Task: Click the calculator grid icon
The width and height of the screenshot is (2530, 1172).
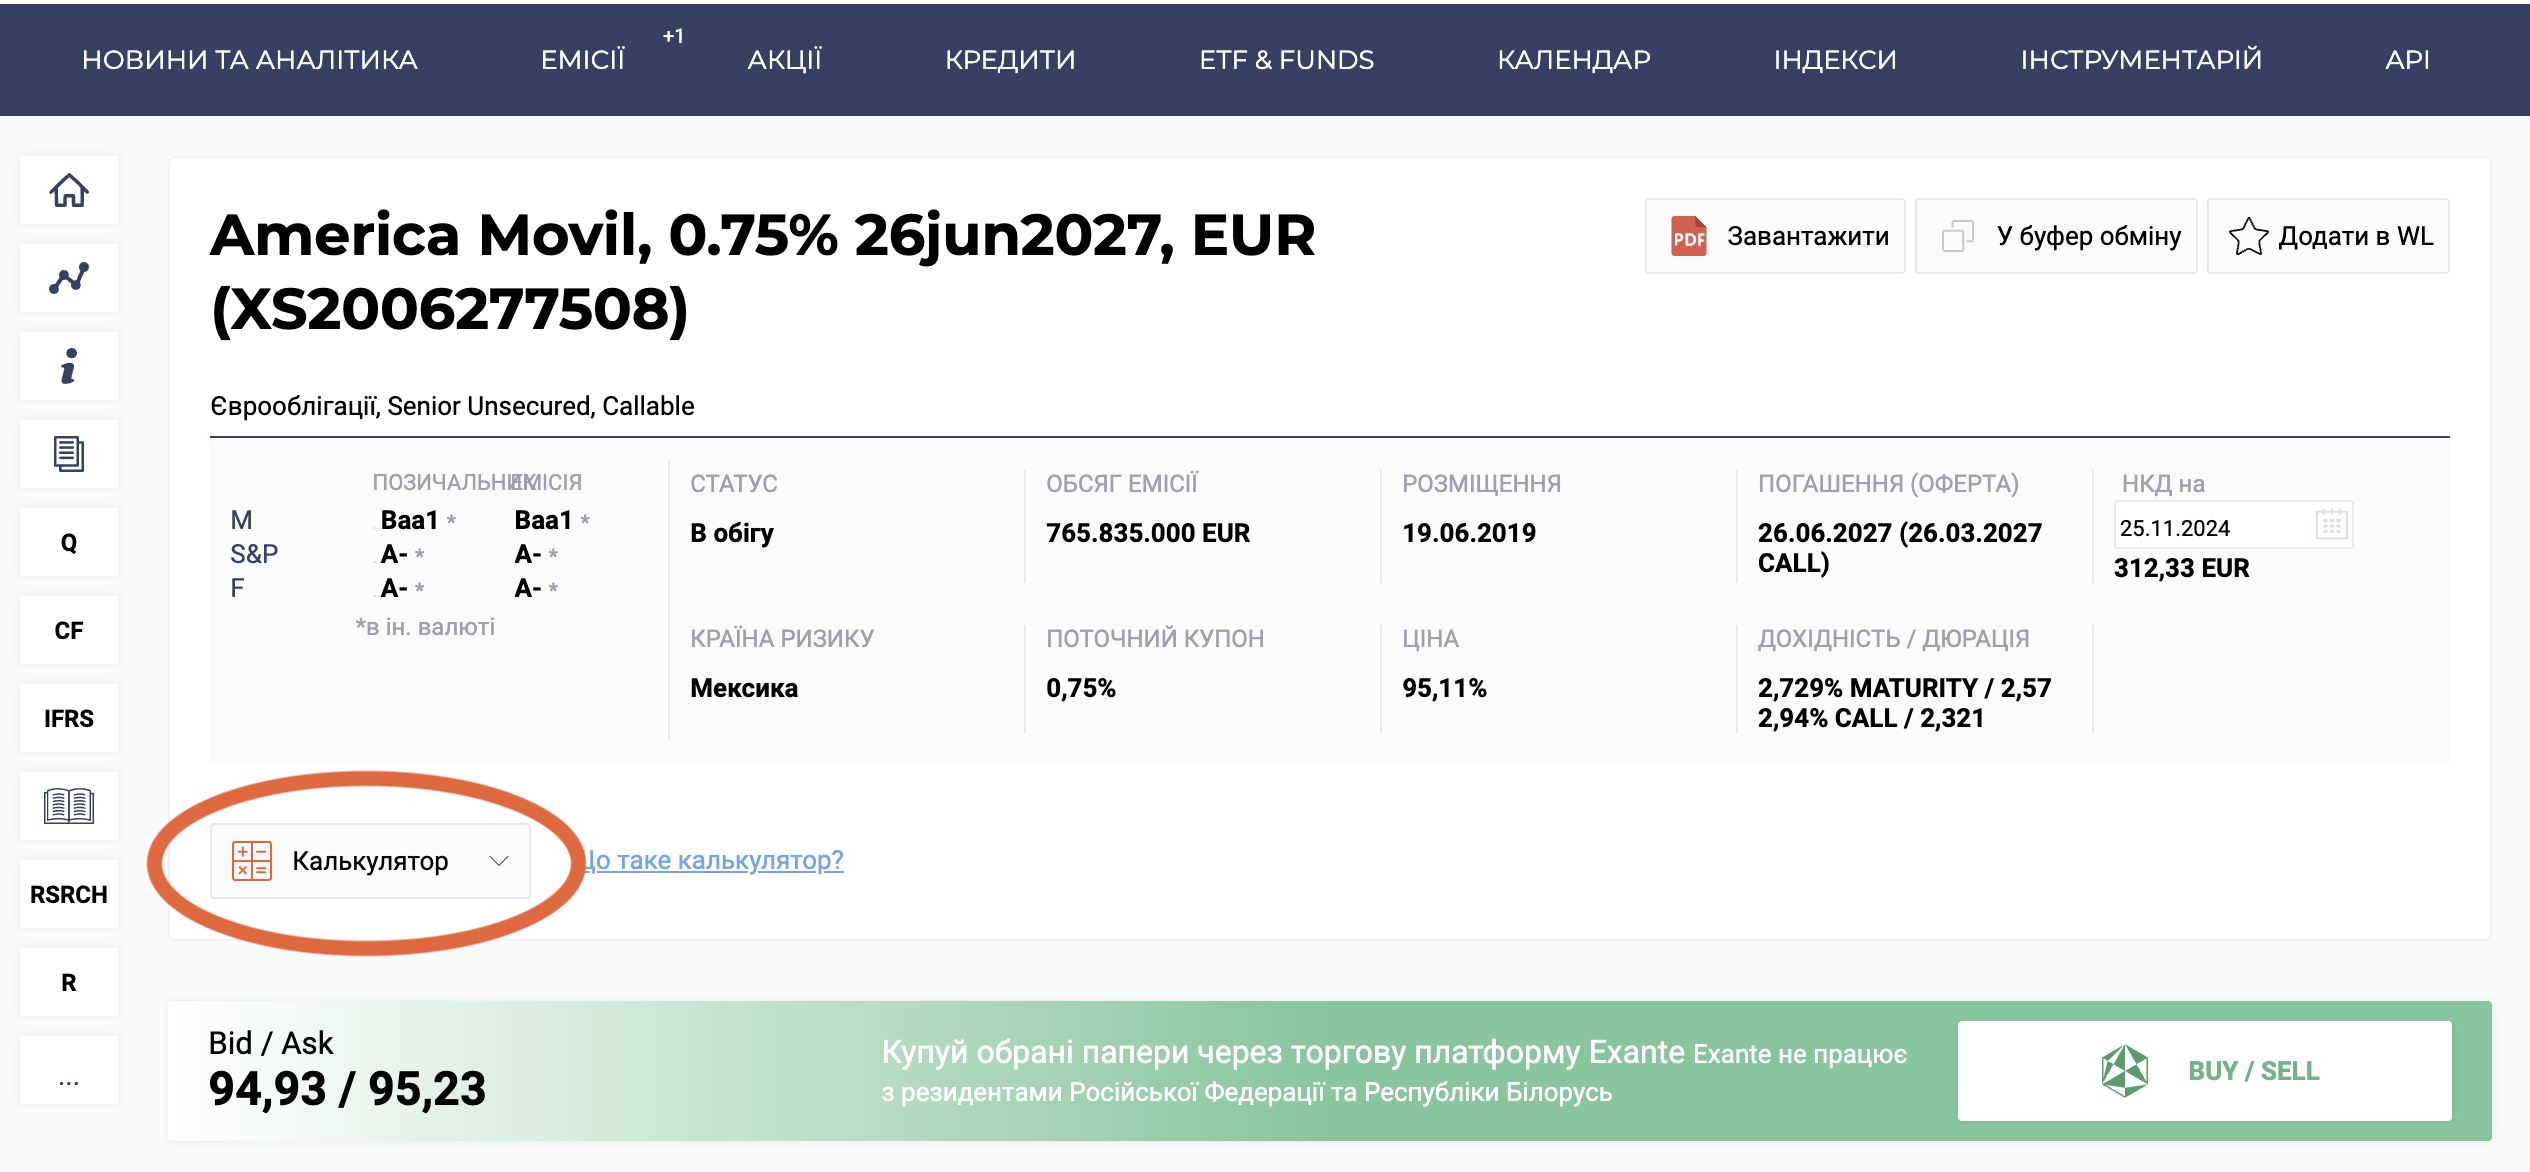Action: (x=252, y=861)
